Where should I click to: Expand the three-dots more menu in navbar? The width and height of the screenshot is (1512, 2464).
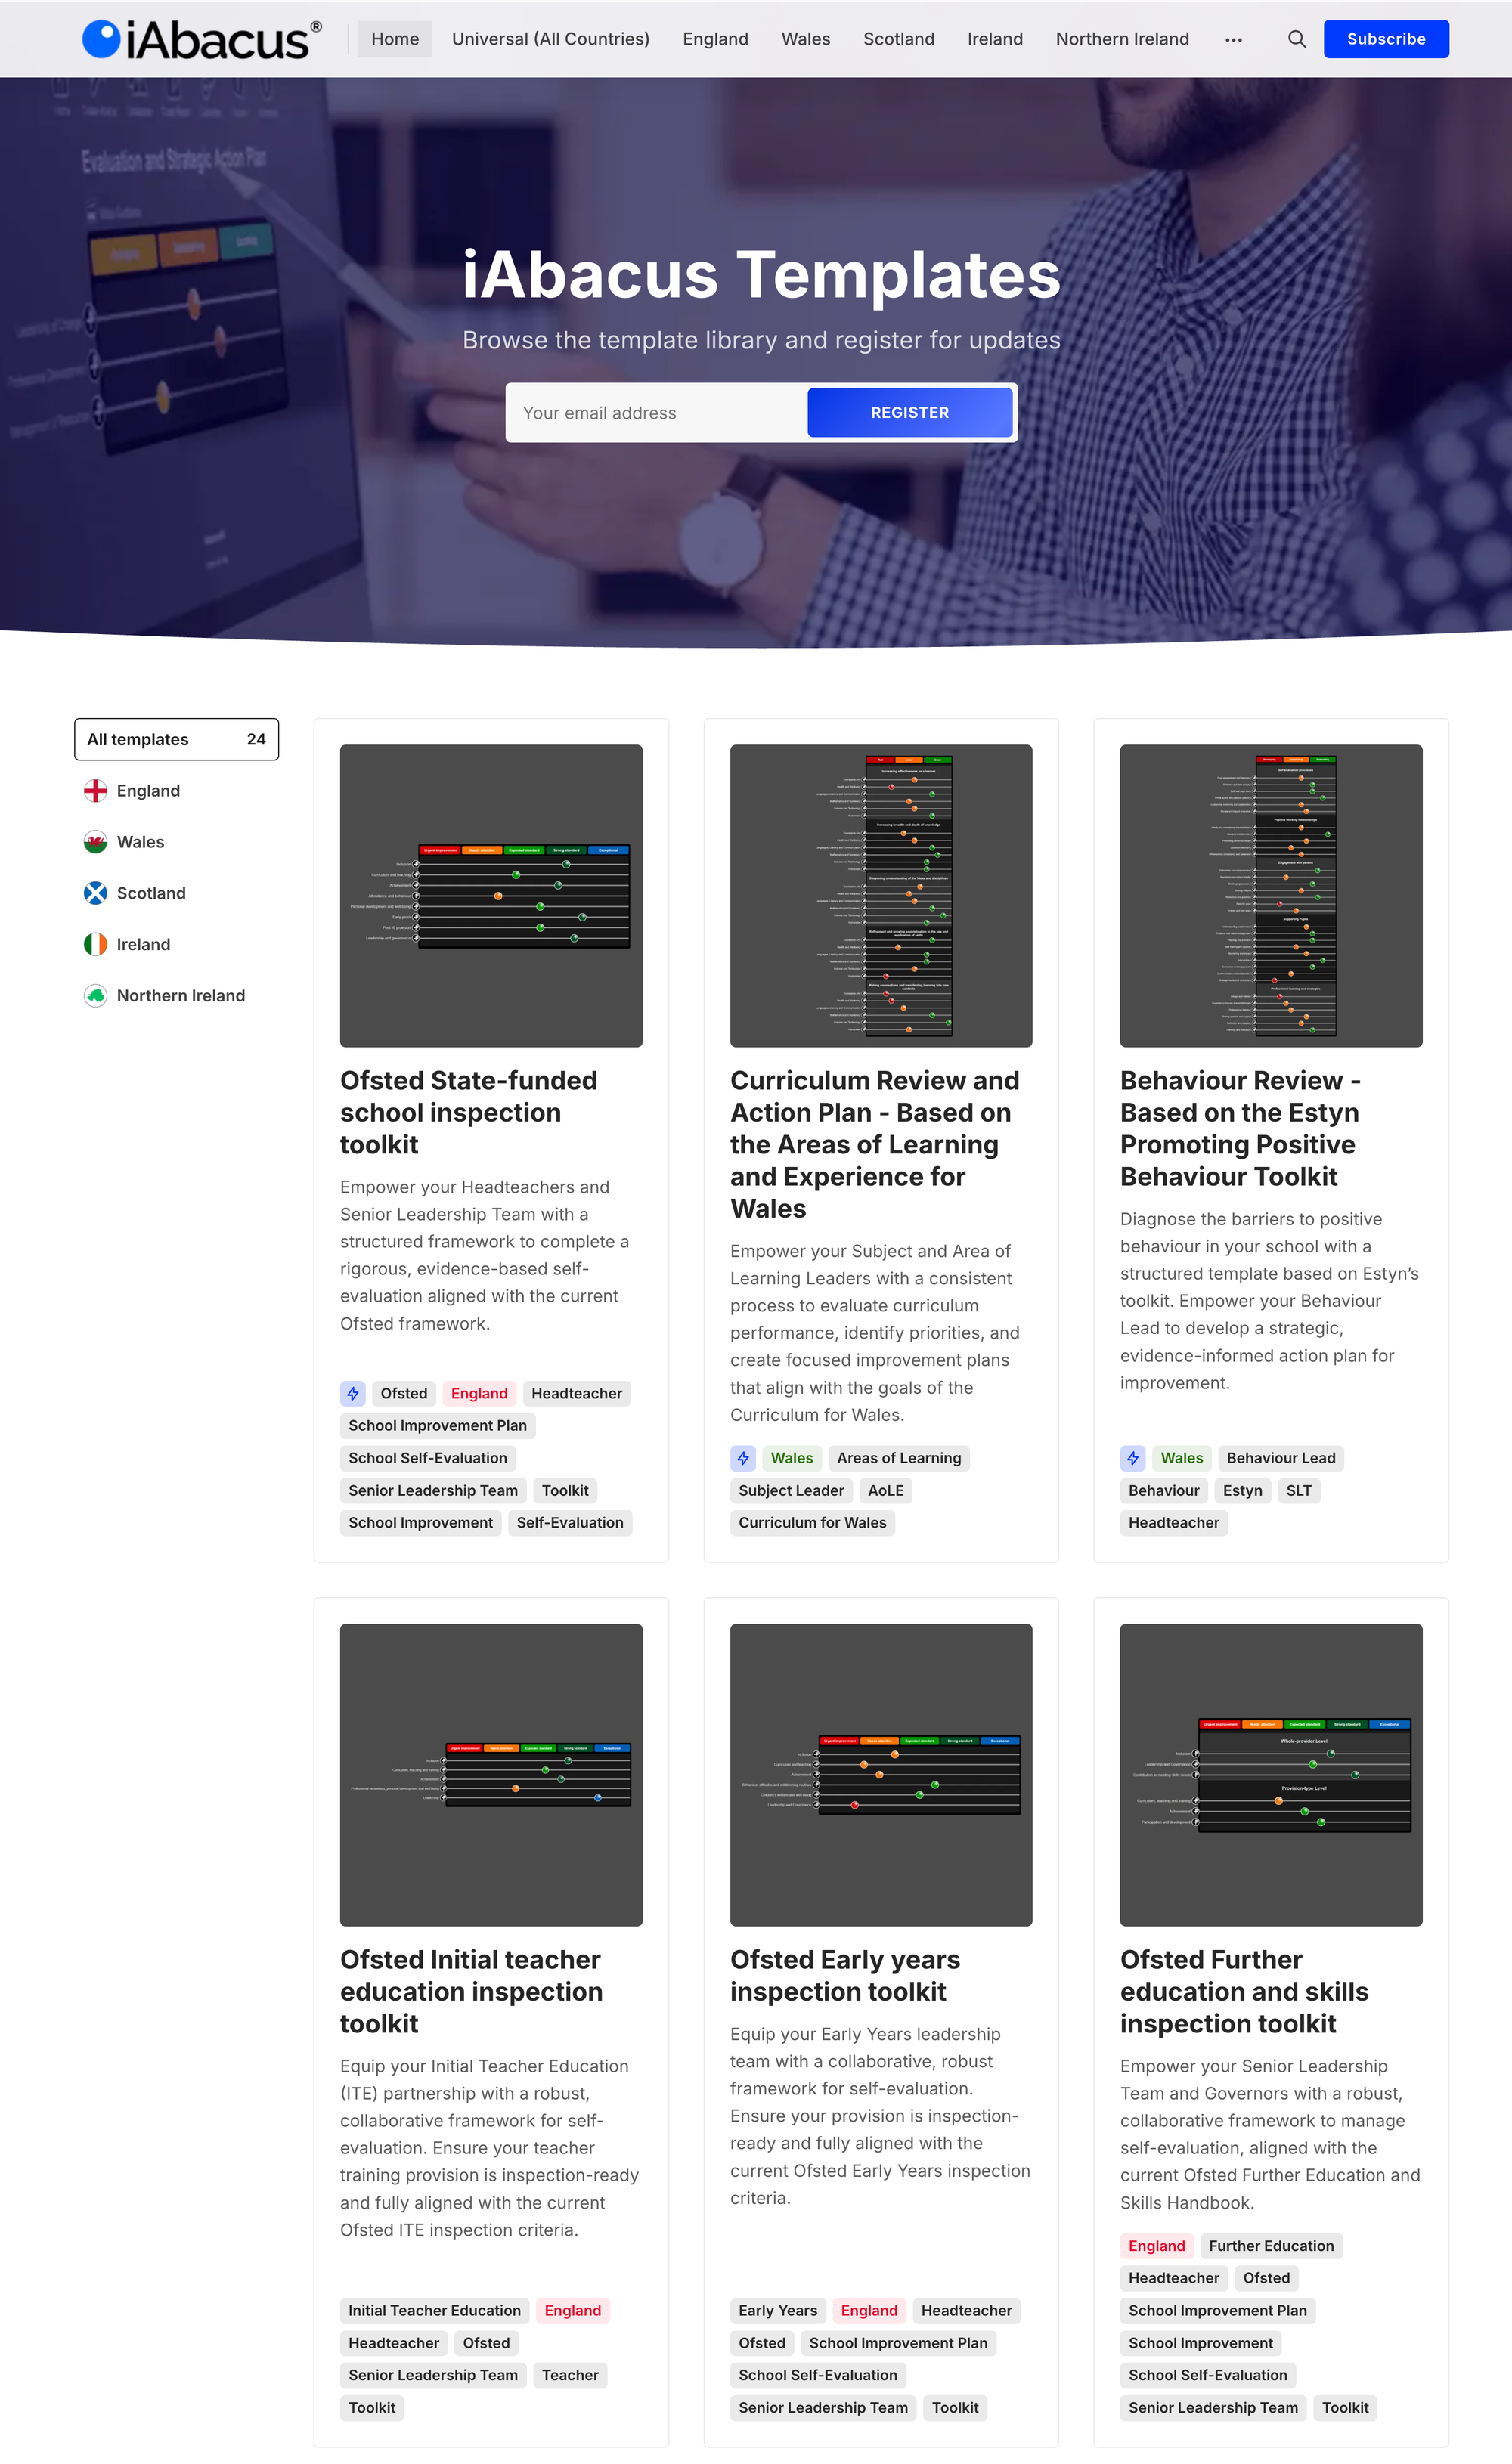coord(1233,39)
